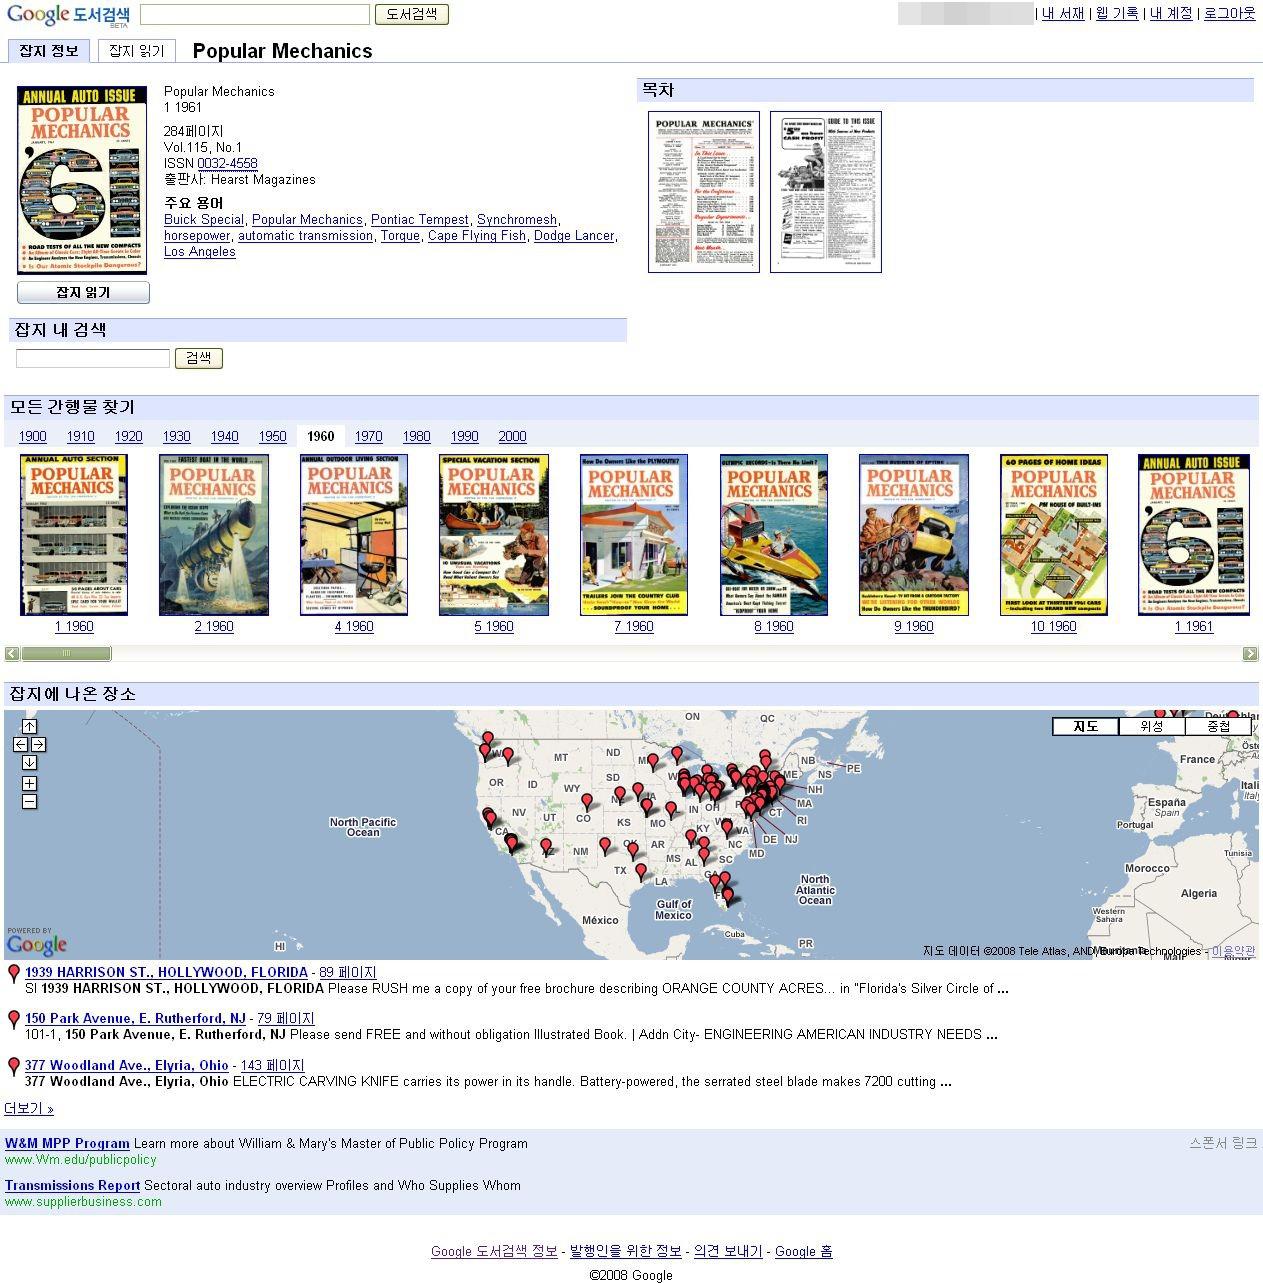The width and height of the screenshot is (1263, 1283).
Task: Open the 잡지 읽기 tab
Action: [137, 51]
